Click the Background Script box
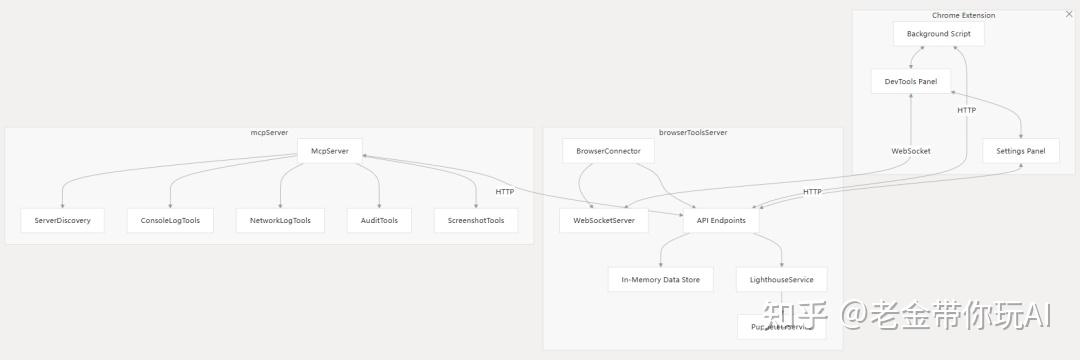The height and width of the screenshot is (360, 1080). (x=939, y=34)
